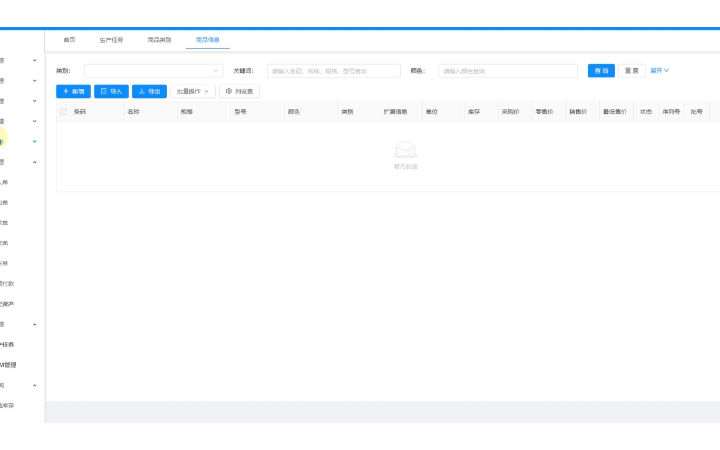Click the 导出 export button

149,91
